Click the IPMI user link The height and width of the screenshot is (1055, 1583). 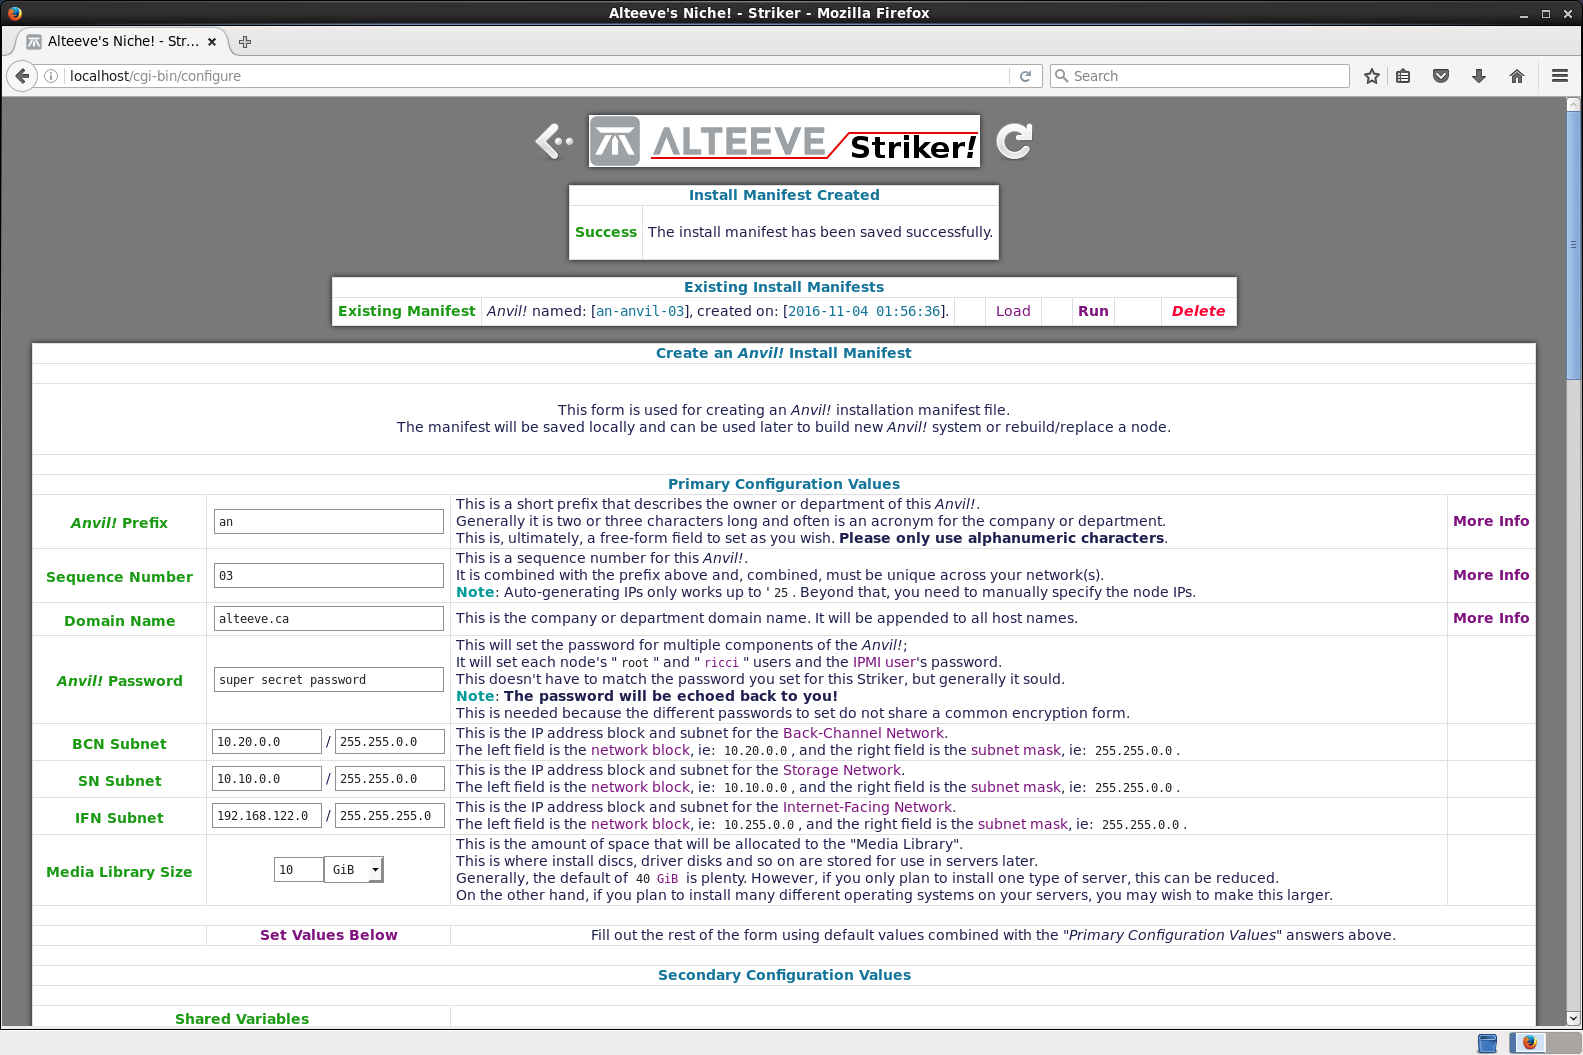884,662
